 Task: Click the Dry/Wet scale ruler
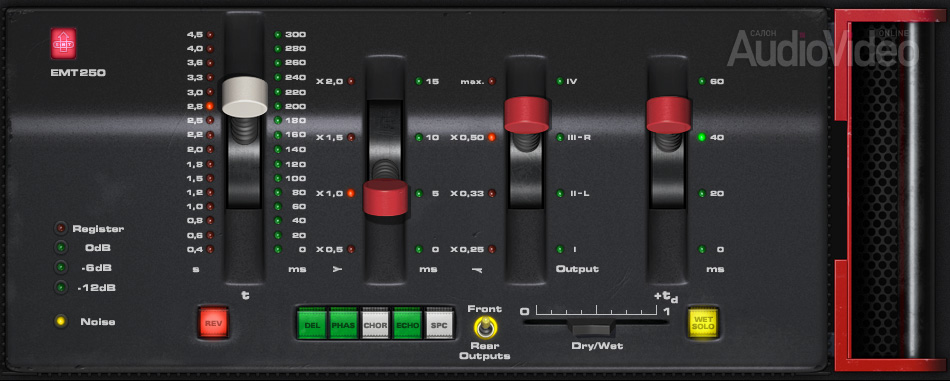pos(596,311)
